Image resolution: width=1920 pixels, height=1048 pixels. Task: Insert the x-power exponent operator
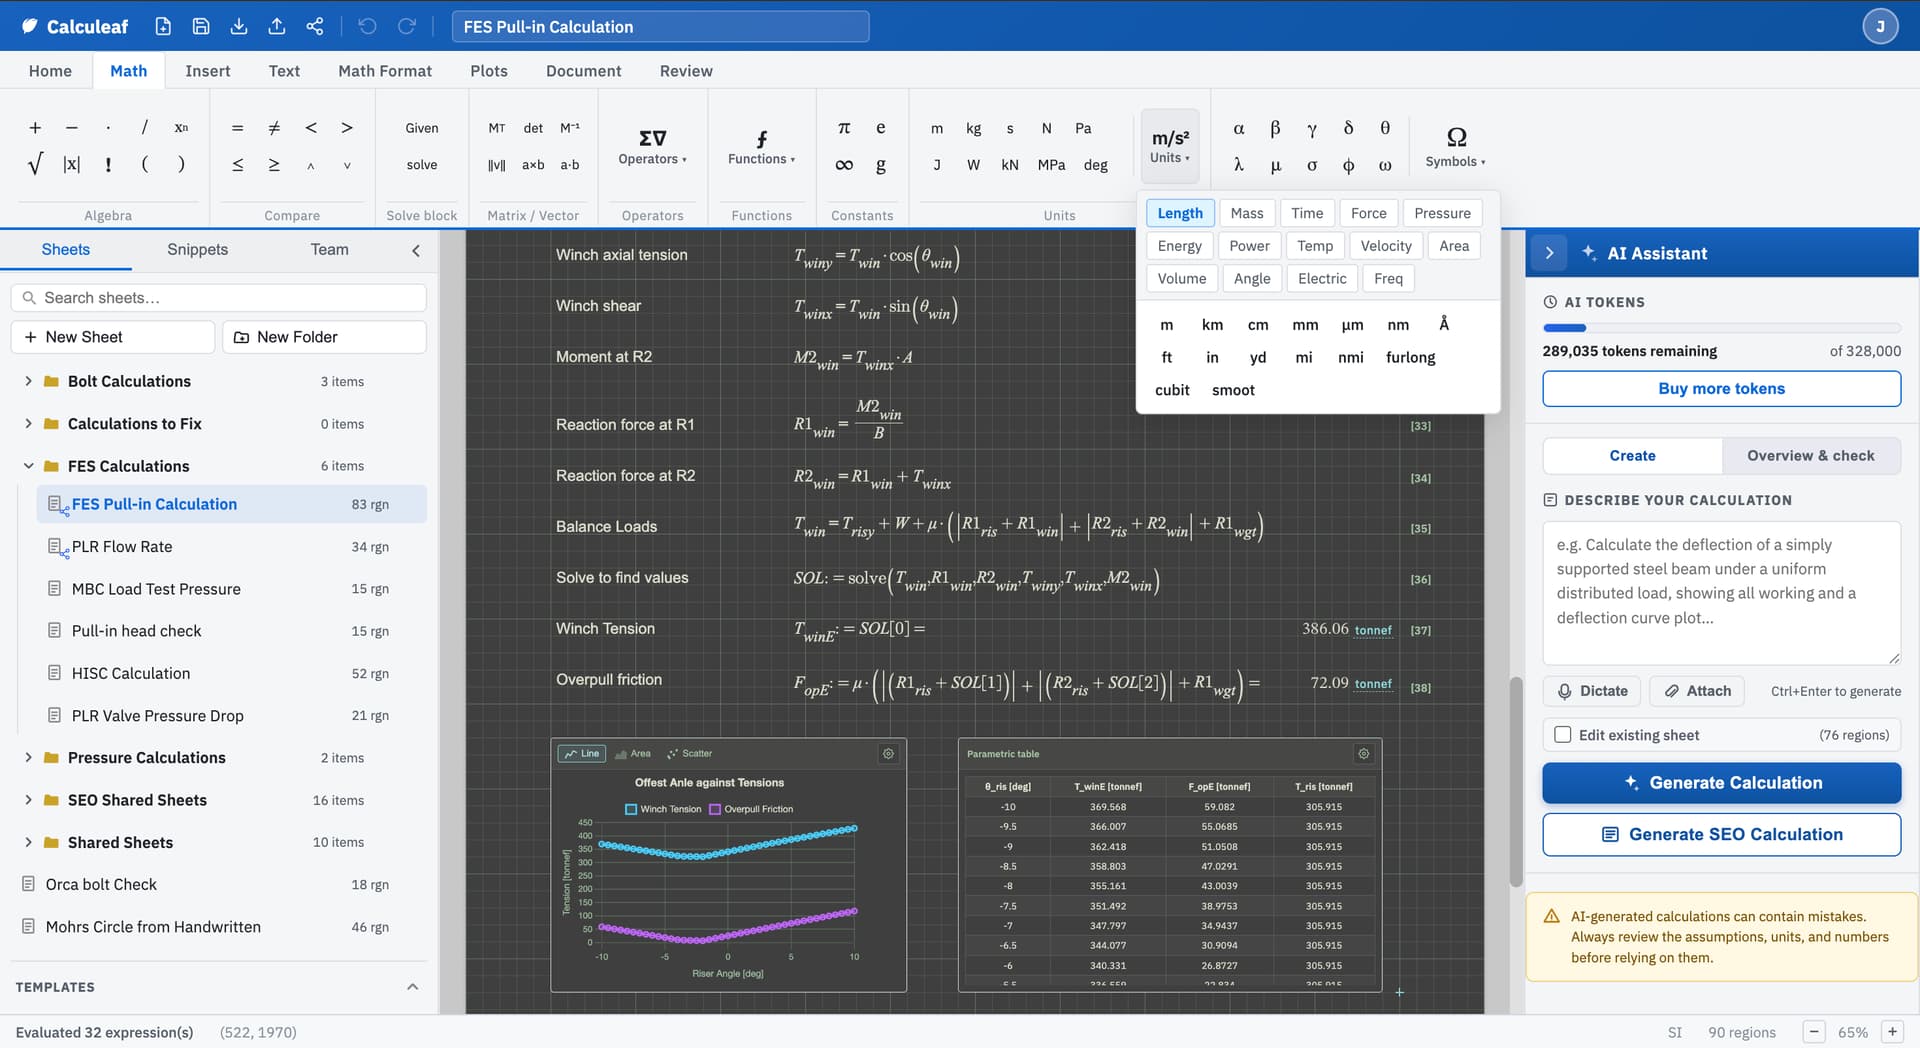click(181, 128)
